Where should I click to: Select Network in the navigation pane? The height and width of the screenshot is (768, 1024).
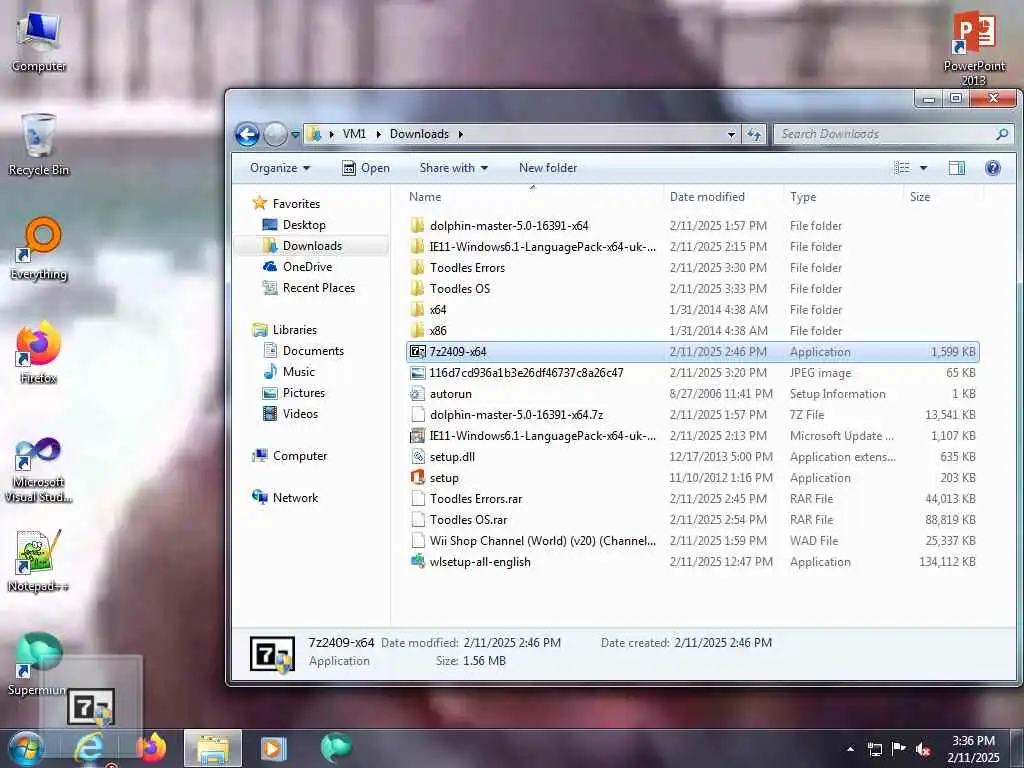click(285, 498)
